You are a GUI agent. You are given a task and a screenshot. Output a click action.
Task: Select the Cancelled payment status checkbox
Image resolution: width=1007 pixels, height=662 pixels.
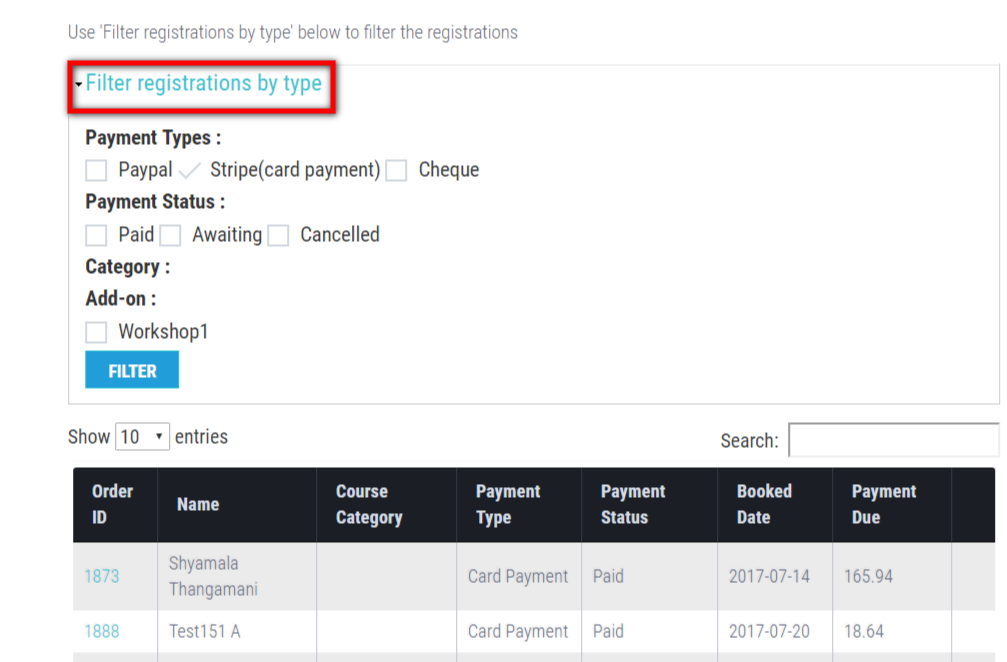click(x=278, y=236)
